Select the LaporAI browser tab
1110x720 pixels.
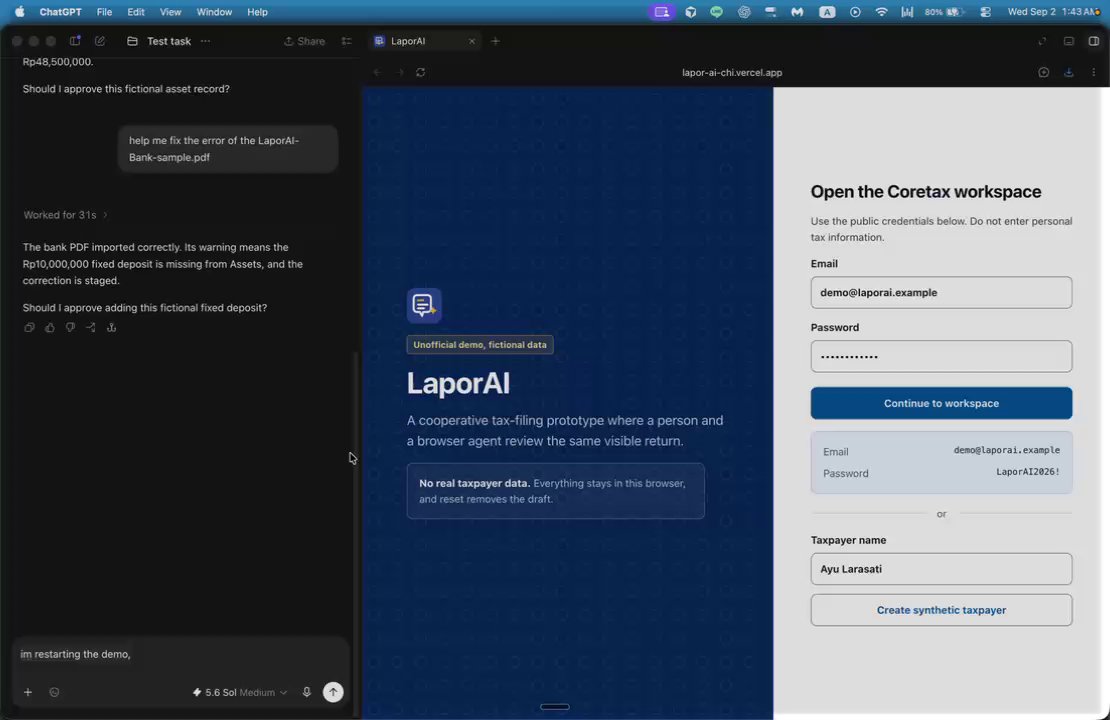[425, 41]
